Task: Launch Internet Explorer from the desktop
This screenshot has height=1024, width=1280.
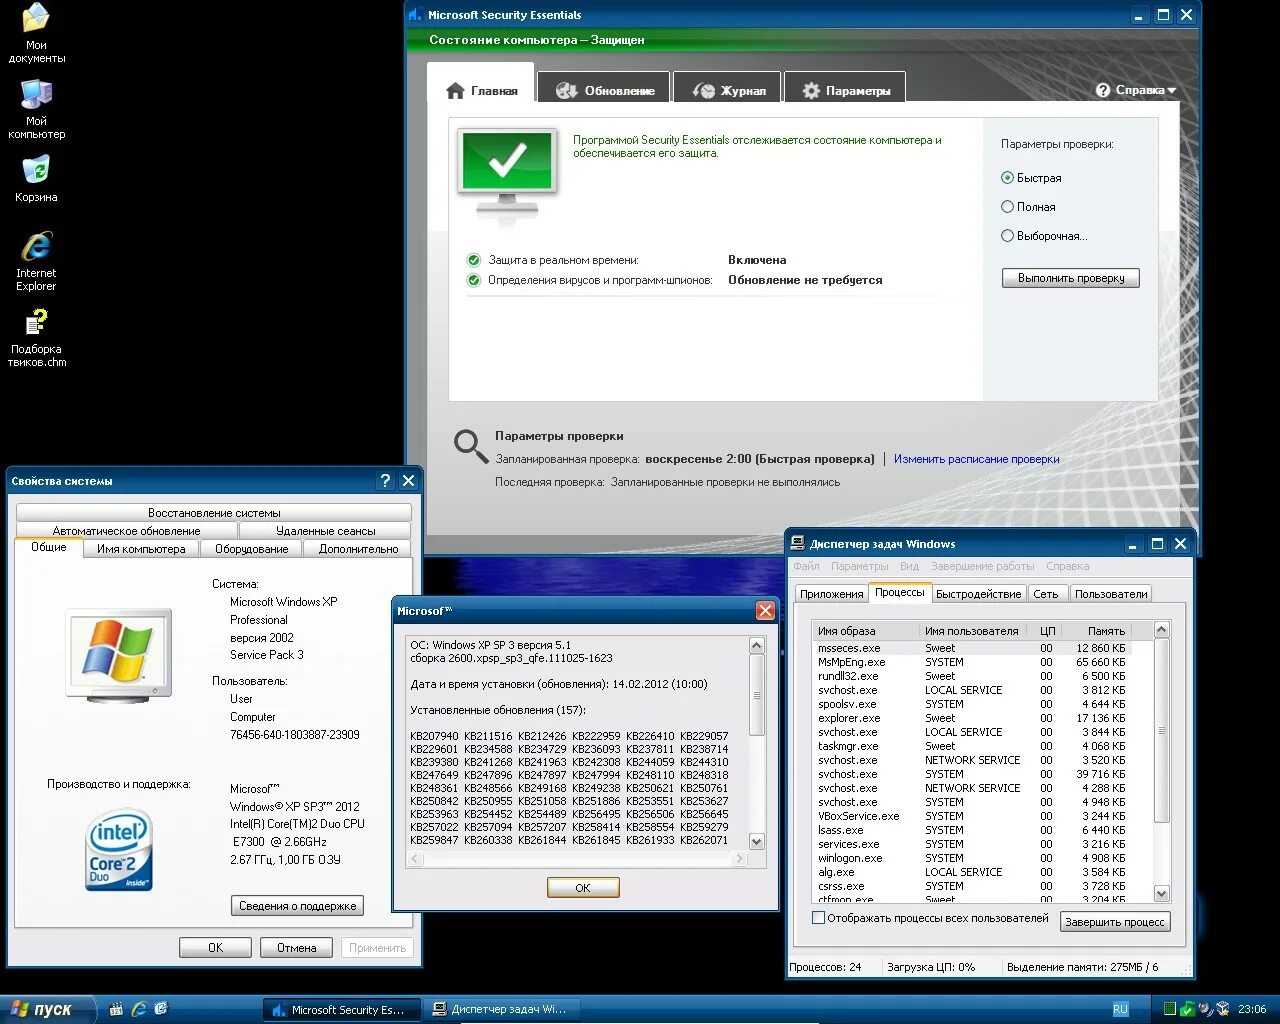Action: tap(36, 260)
